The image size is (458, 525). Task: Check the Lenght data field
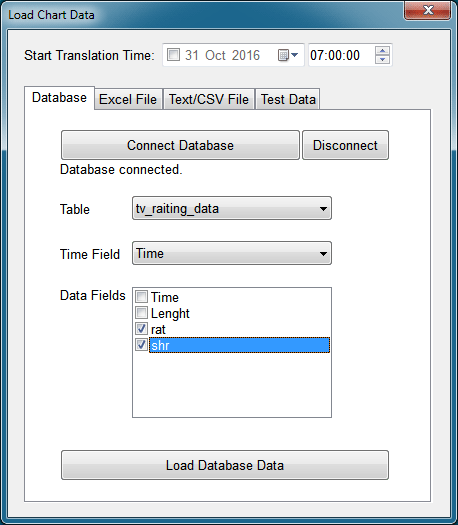pyautogui.click(x=141, y=312)
